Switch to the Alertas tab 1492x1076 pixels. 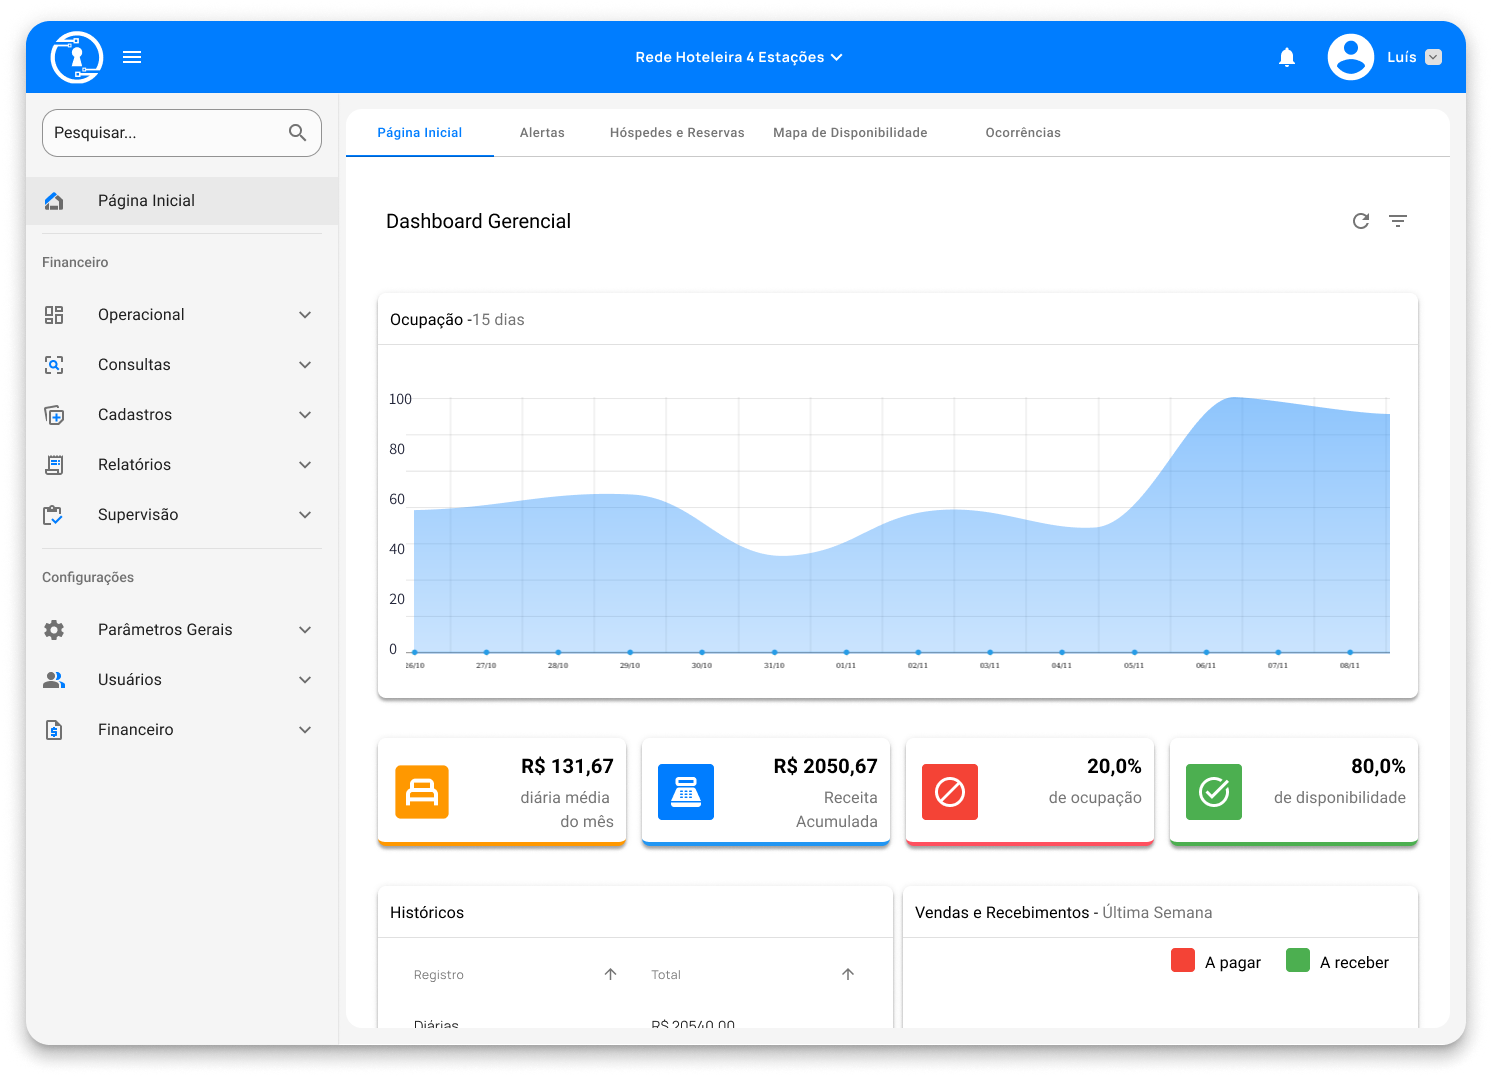[x=542, y=133]
